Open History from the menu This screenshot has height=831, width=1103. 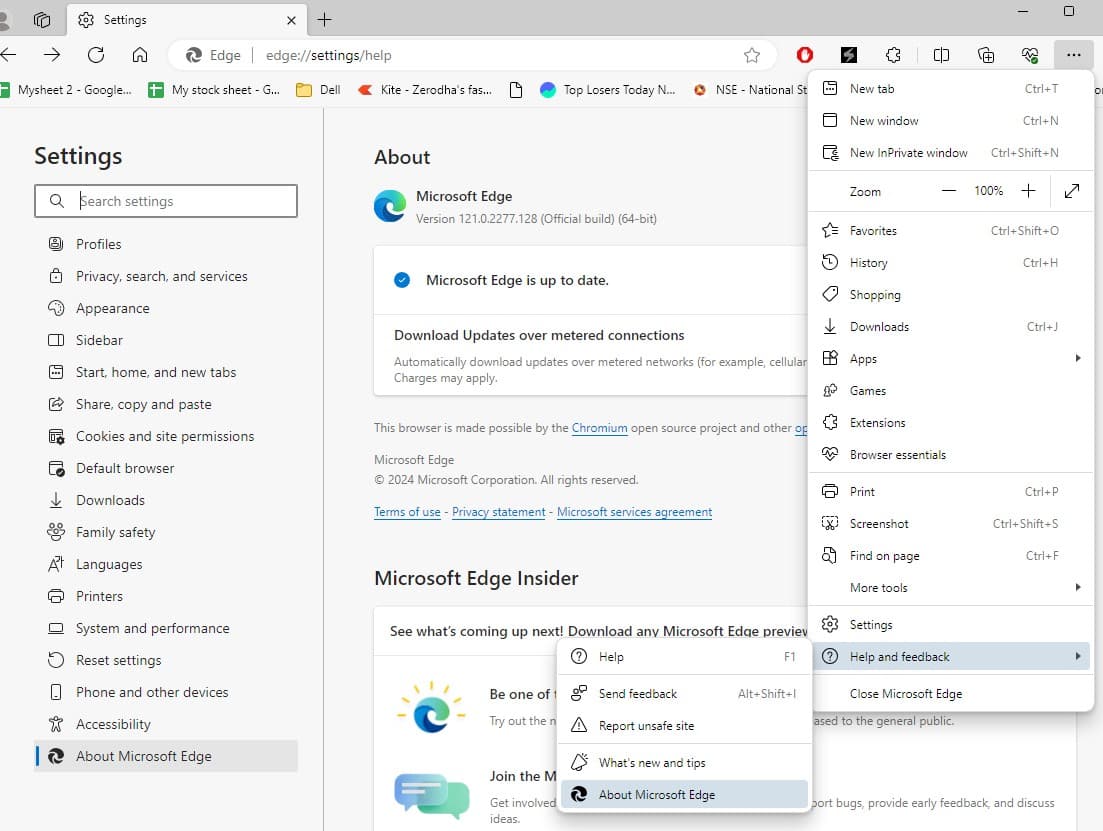(950, 262)
